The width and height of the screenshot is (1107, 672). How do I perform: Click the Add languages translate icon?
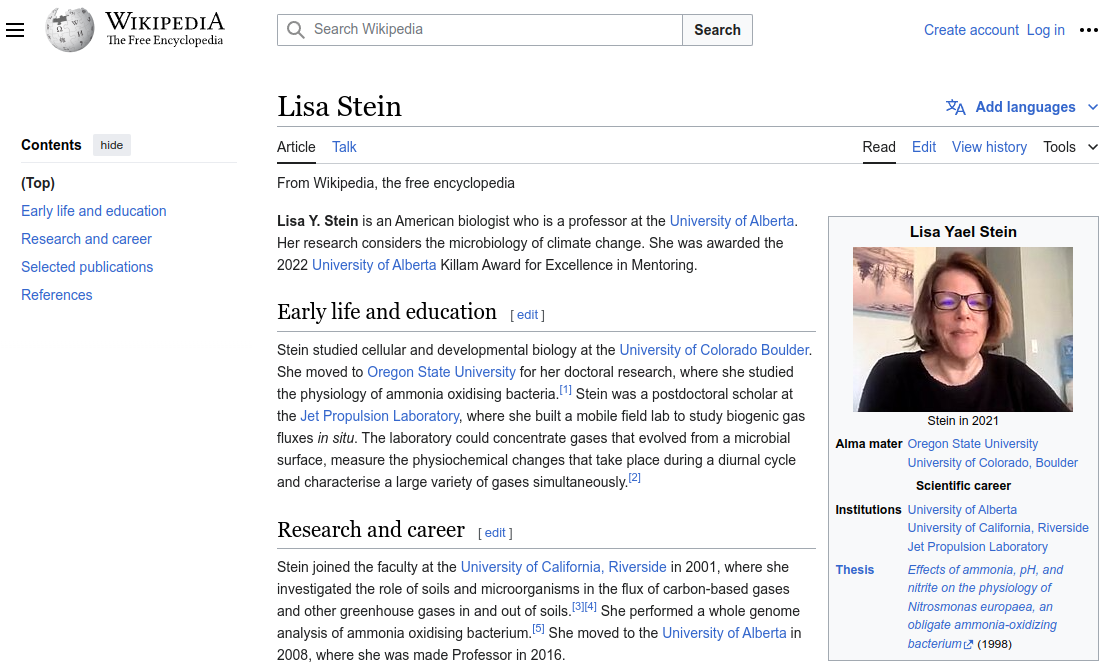[x=956, y=107]
